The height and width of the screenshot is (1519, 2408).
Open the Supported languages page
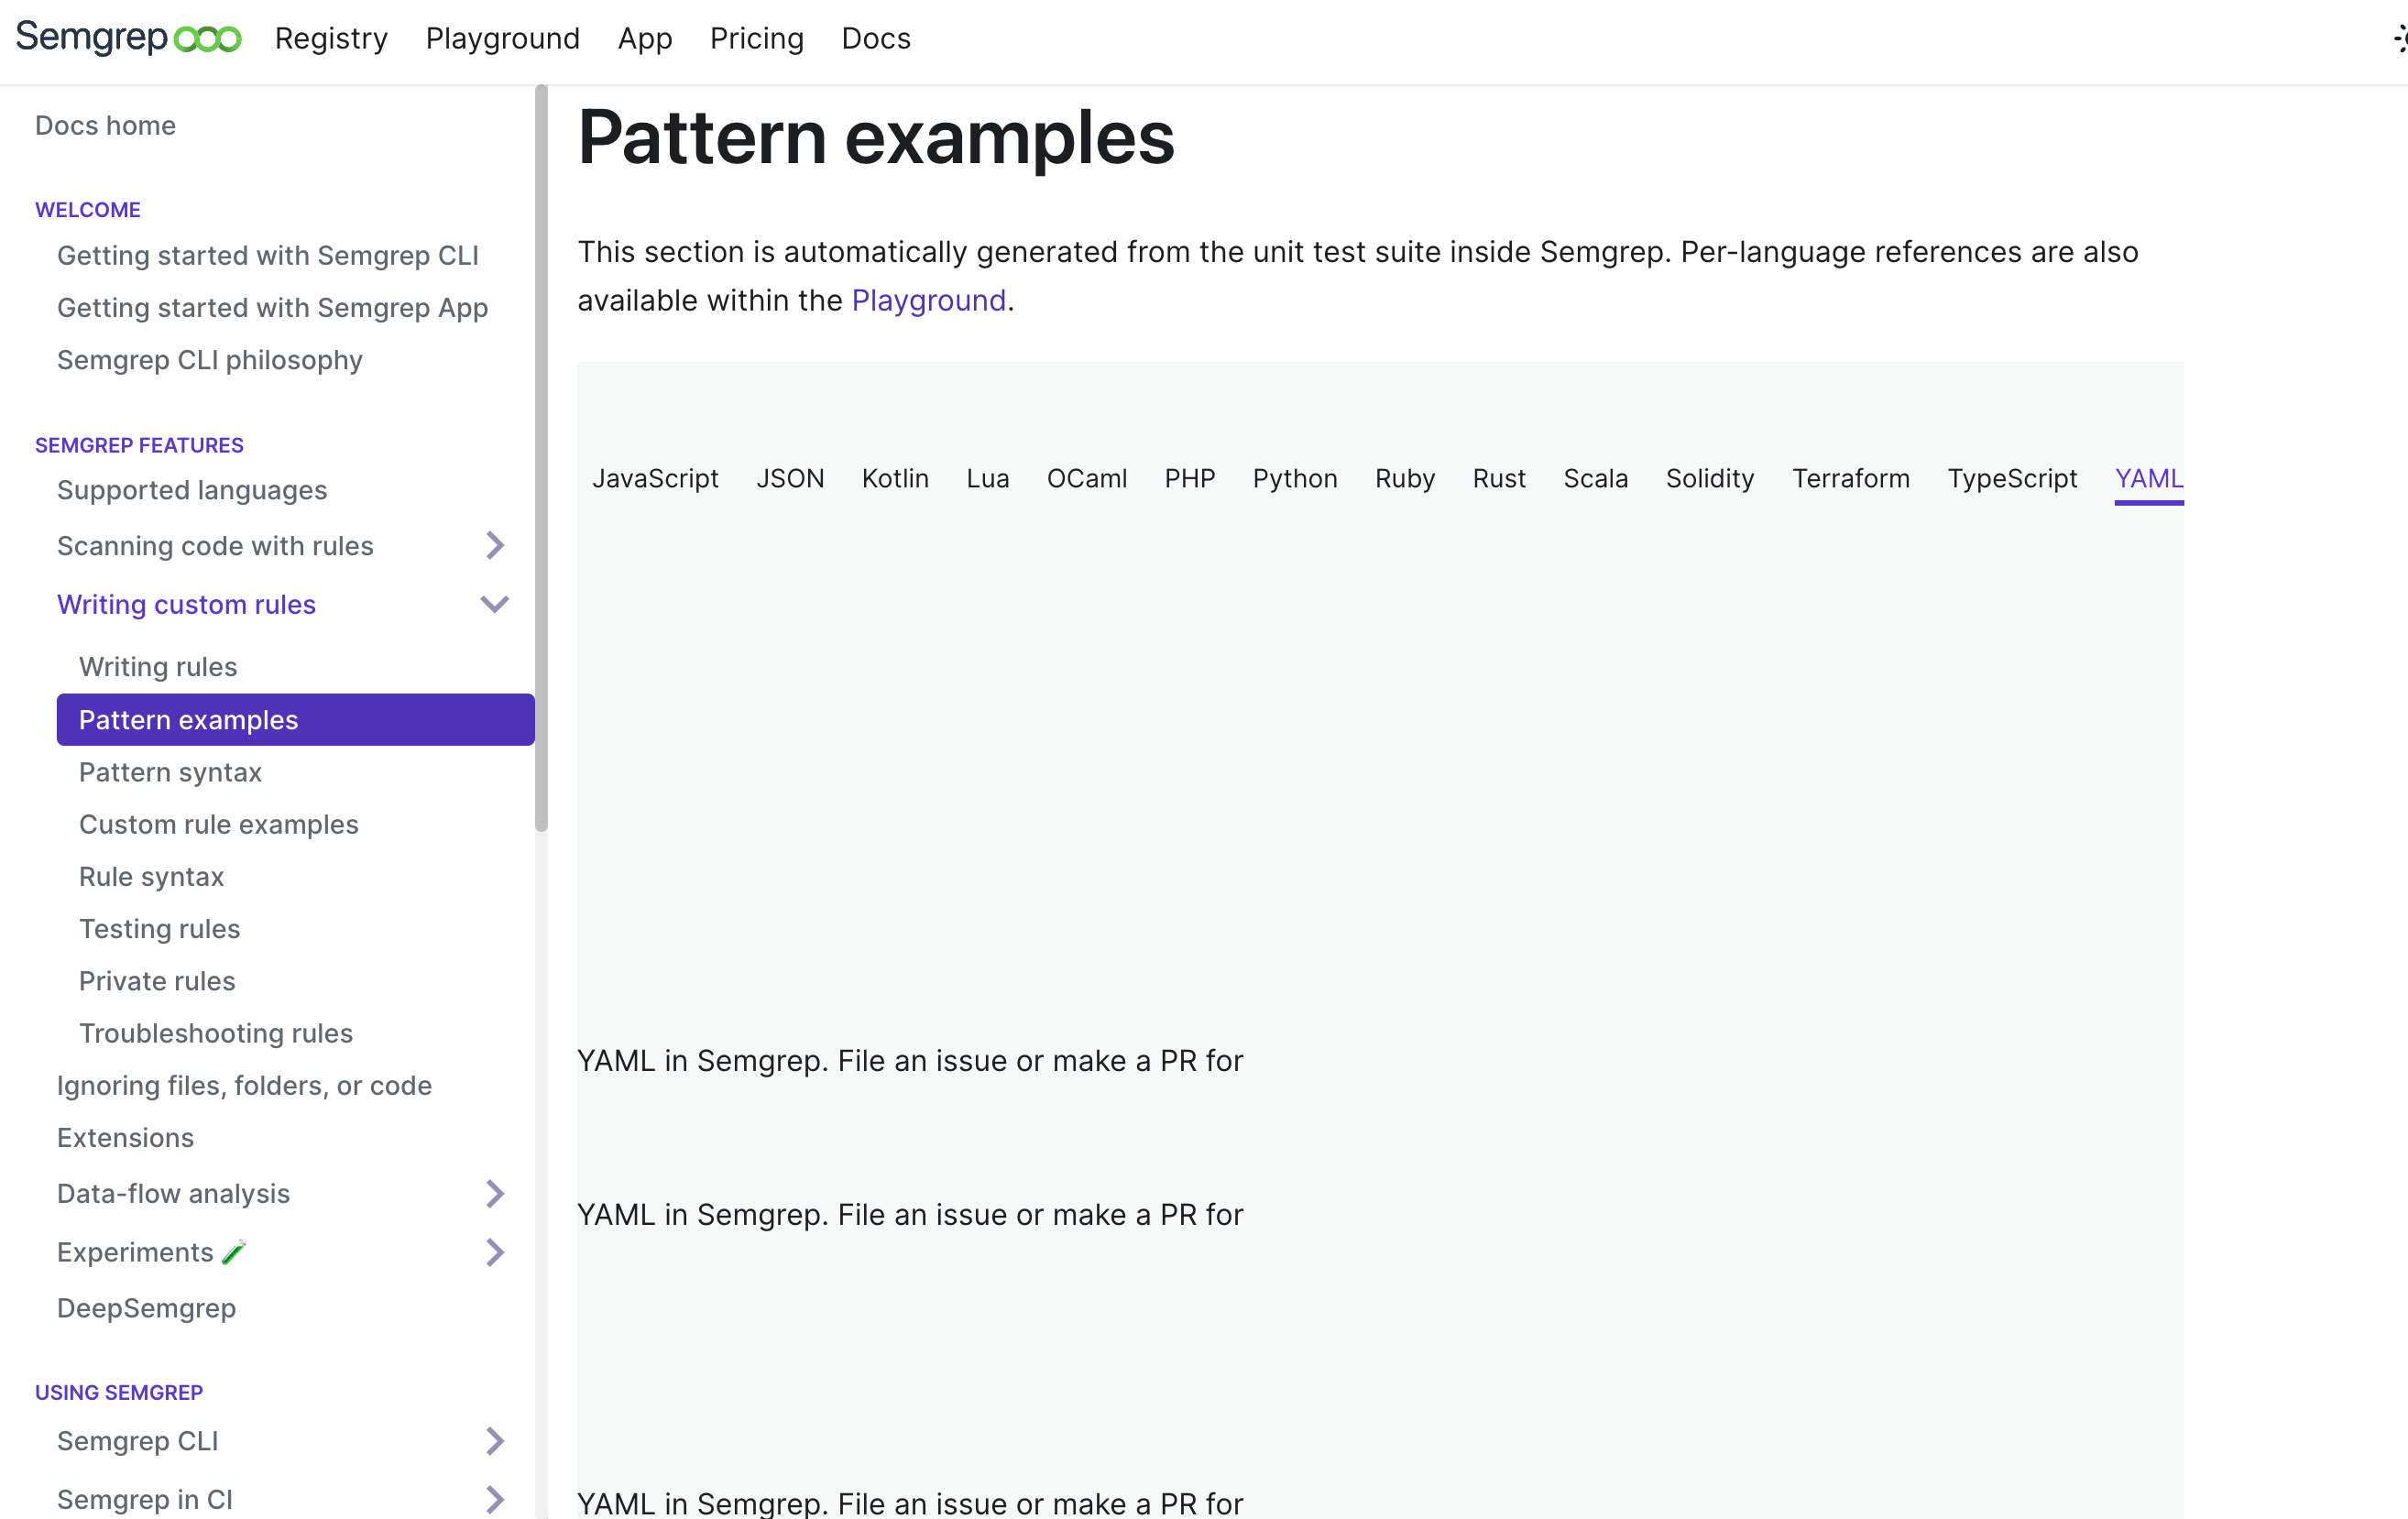[x=192, y=490]
